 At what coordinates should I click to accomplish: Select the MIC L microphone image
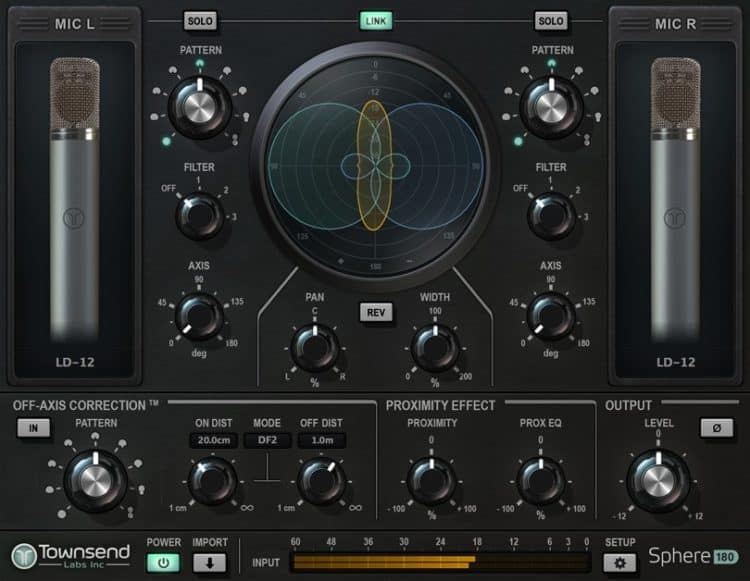74,200
